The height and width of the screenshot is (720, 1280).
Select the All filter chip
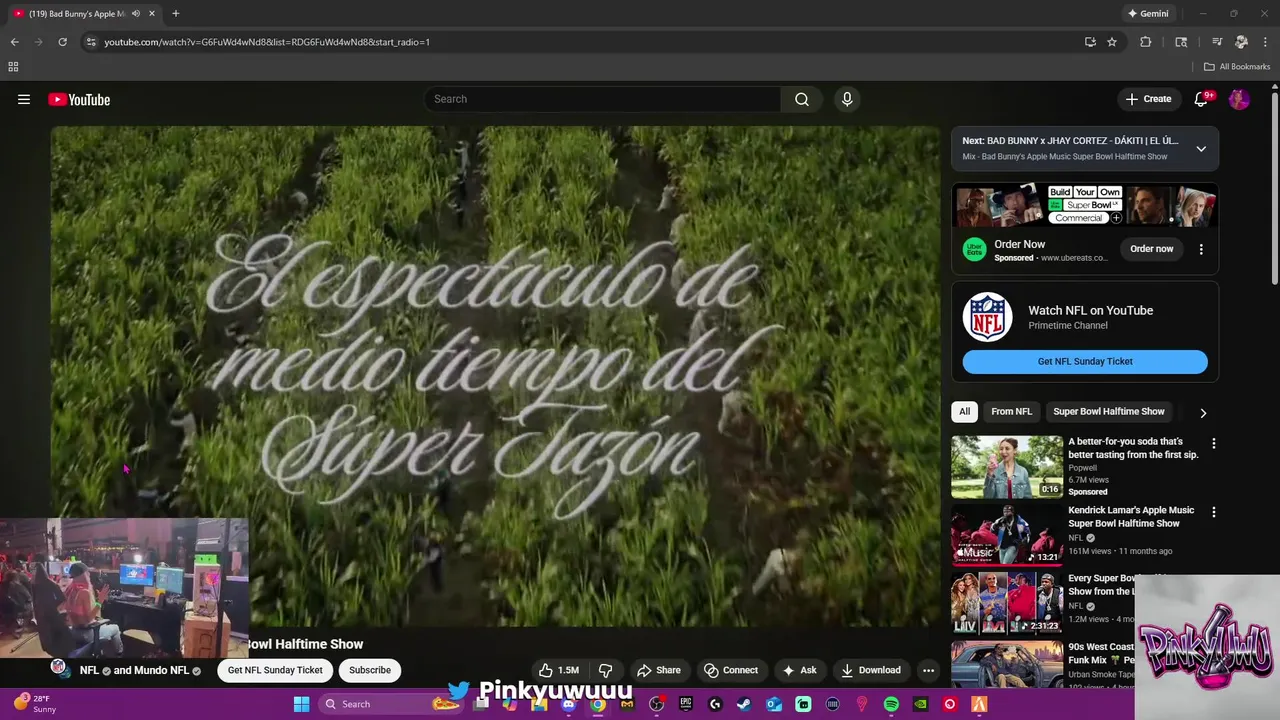point(964,411)
